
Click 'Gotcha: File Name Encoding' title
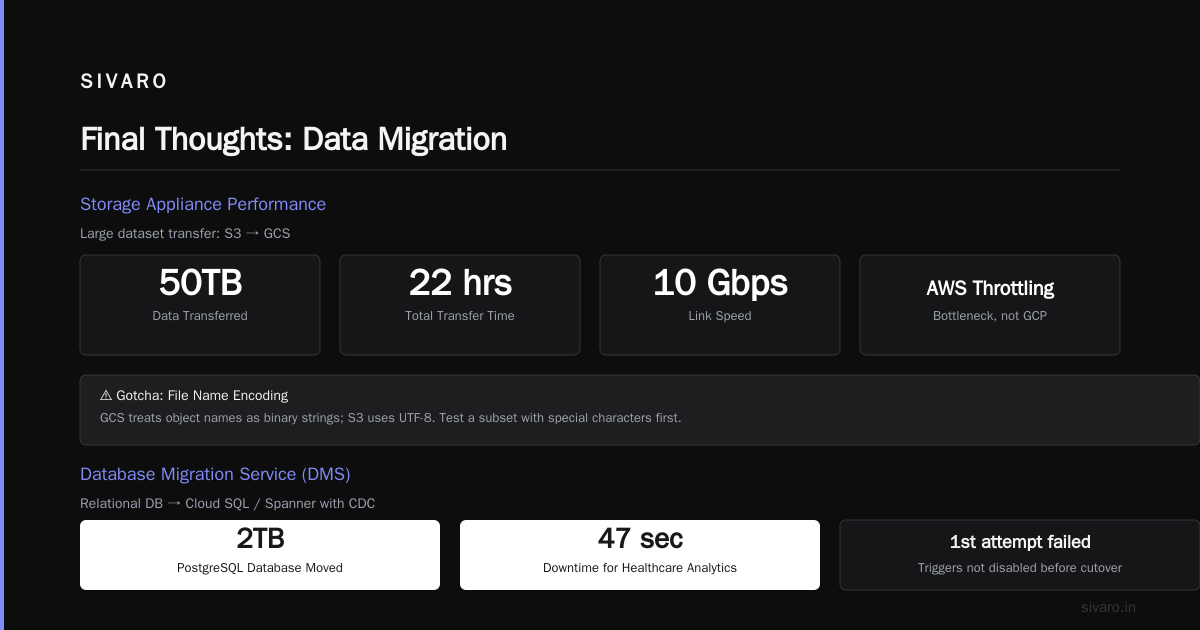point(202,395)
